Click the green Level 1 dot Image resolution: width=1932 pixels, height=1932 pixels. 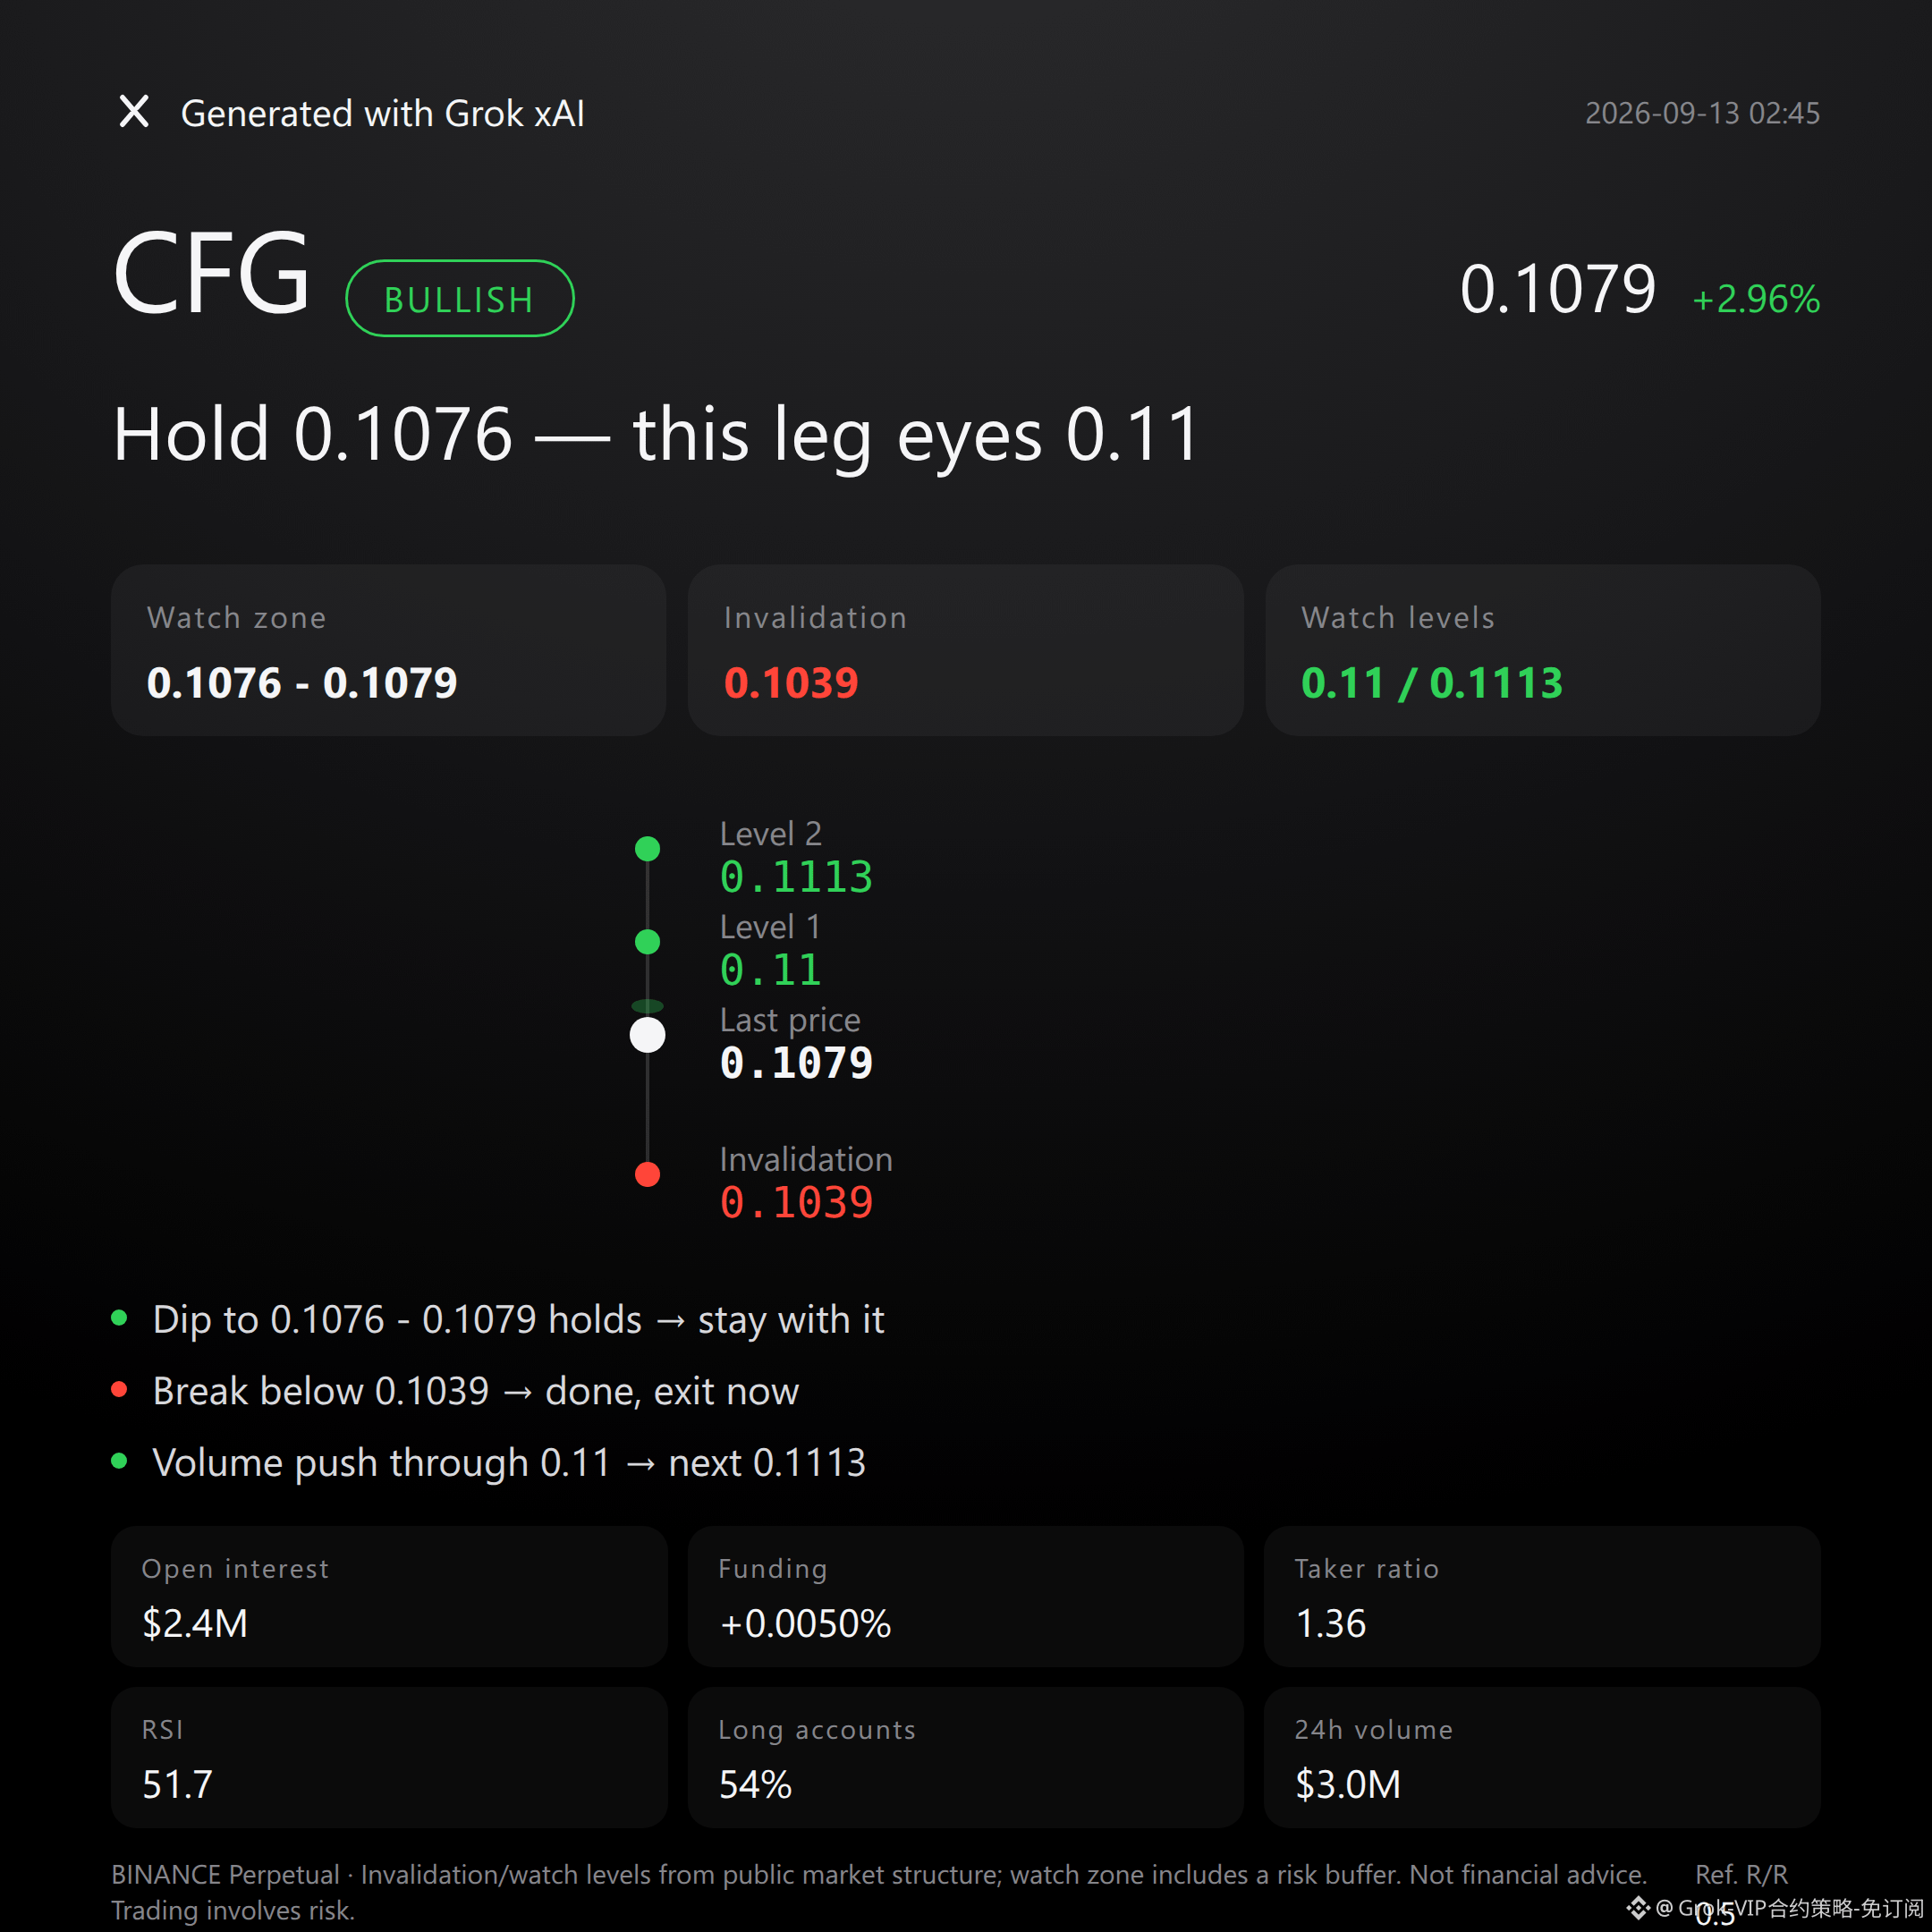pos(648,942)
